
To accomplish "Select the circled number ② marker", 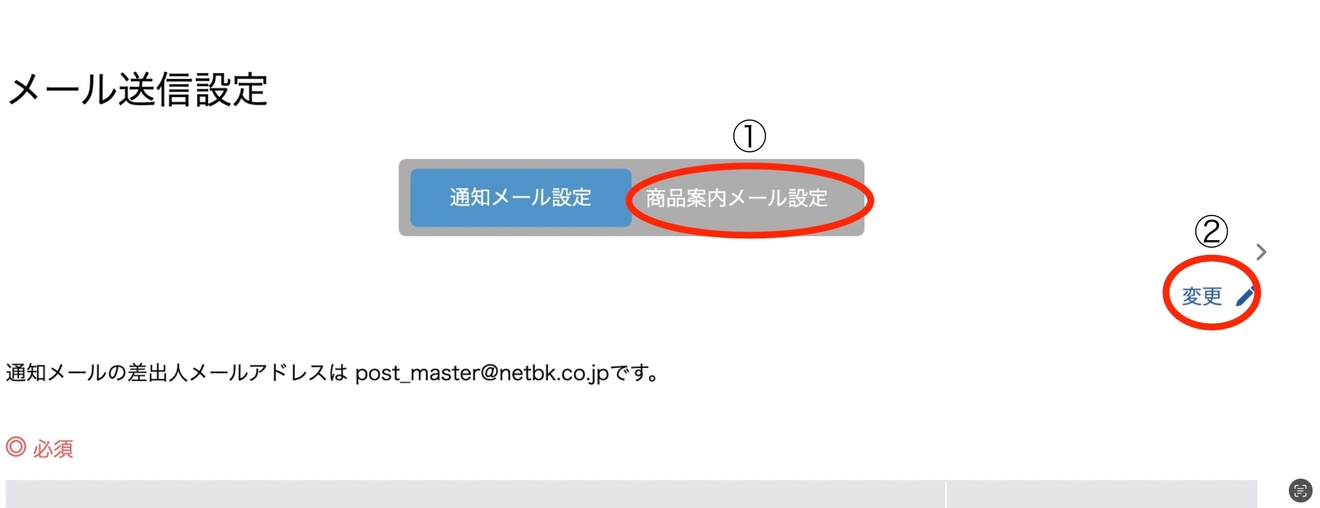I will [1211, 232].
